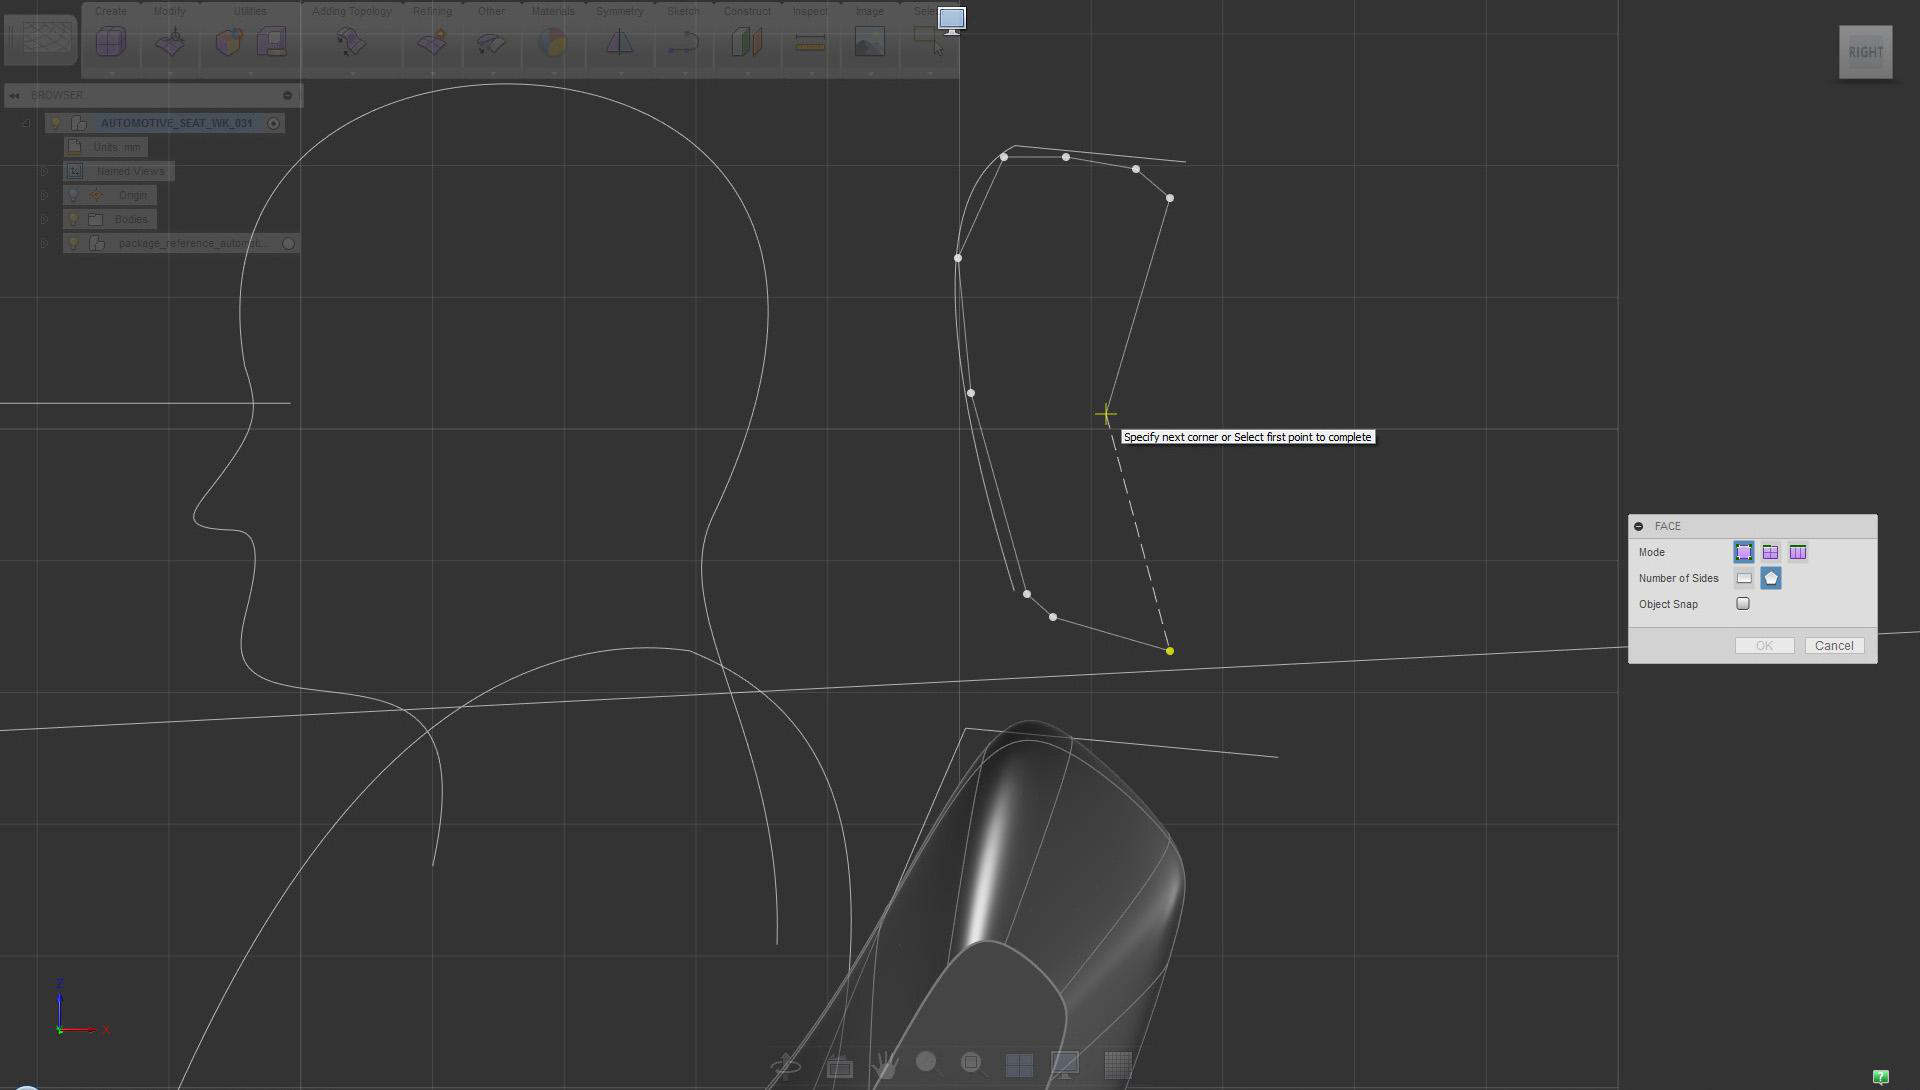Click the RIGHT view cube face
1920x1090 pixels.
point(1865,52)
